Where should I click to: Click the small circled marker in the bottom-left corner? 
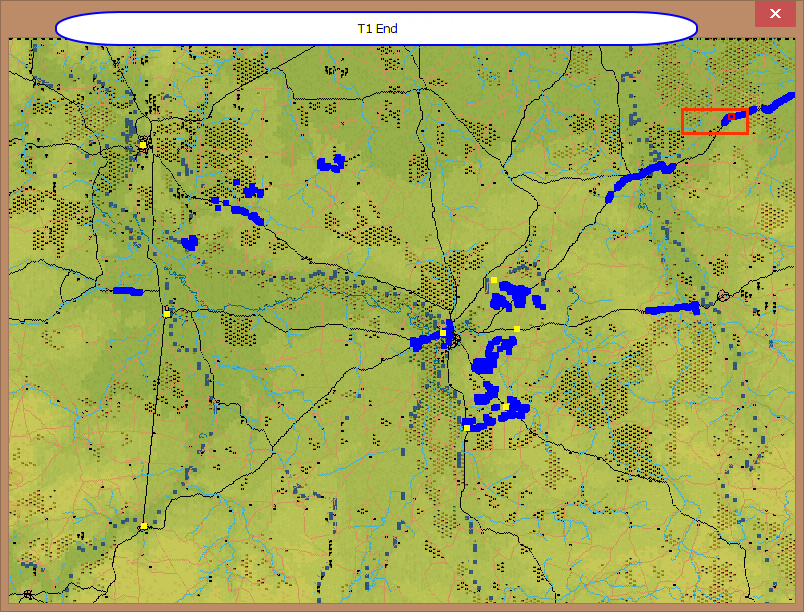28,594
